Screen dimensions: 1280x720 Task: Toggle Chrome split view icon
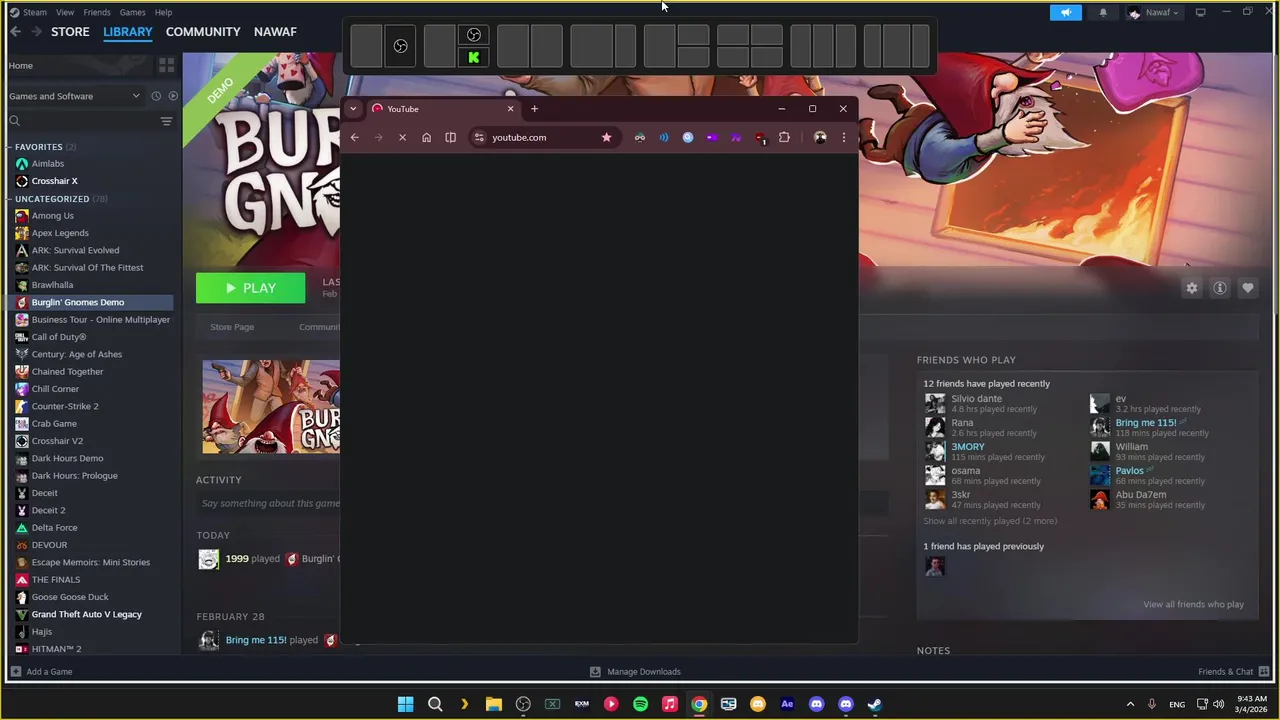coord(450,137)
